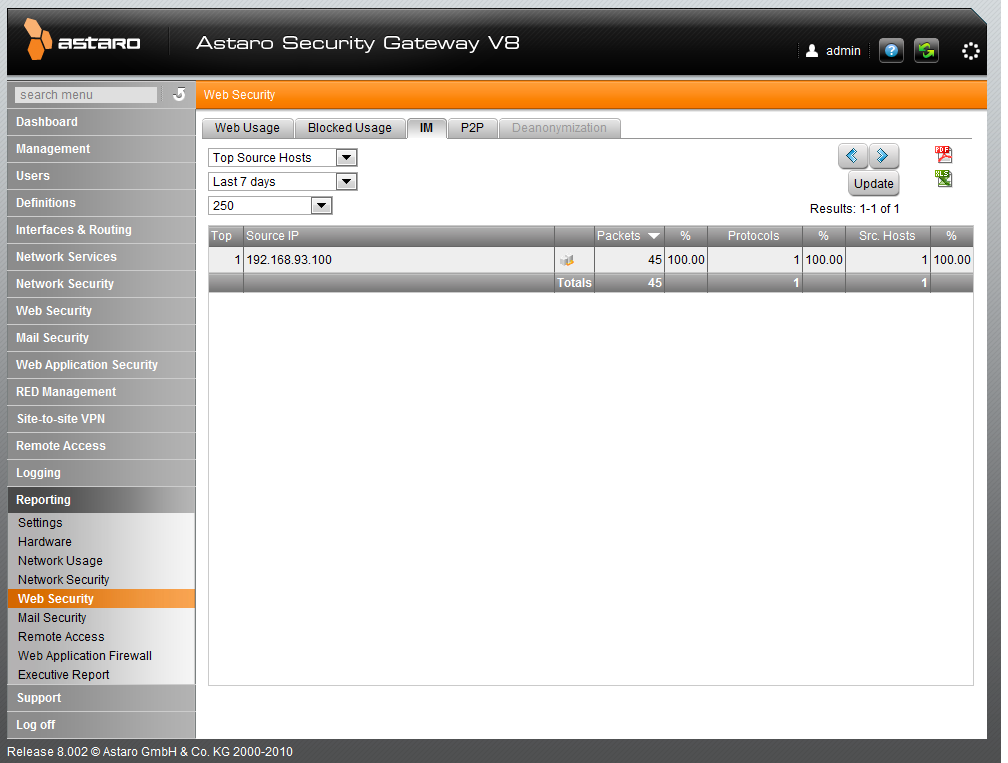Export report as XLS spreadsheet icon
1008x763 pixels.
(x=943, y=178)
